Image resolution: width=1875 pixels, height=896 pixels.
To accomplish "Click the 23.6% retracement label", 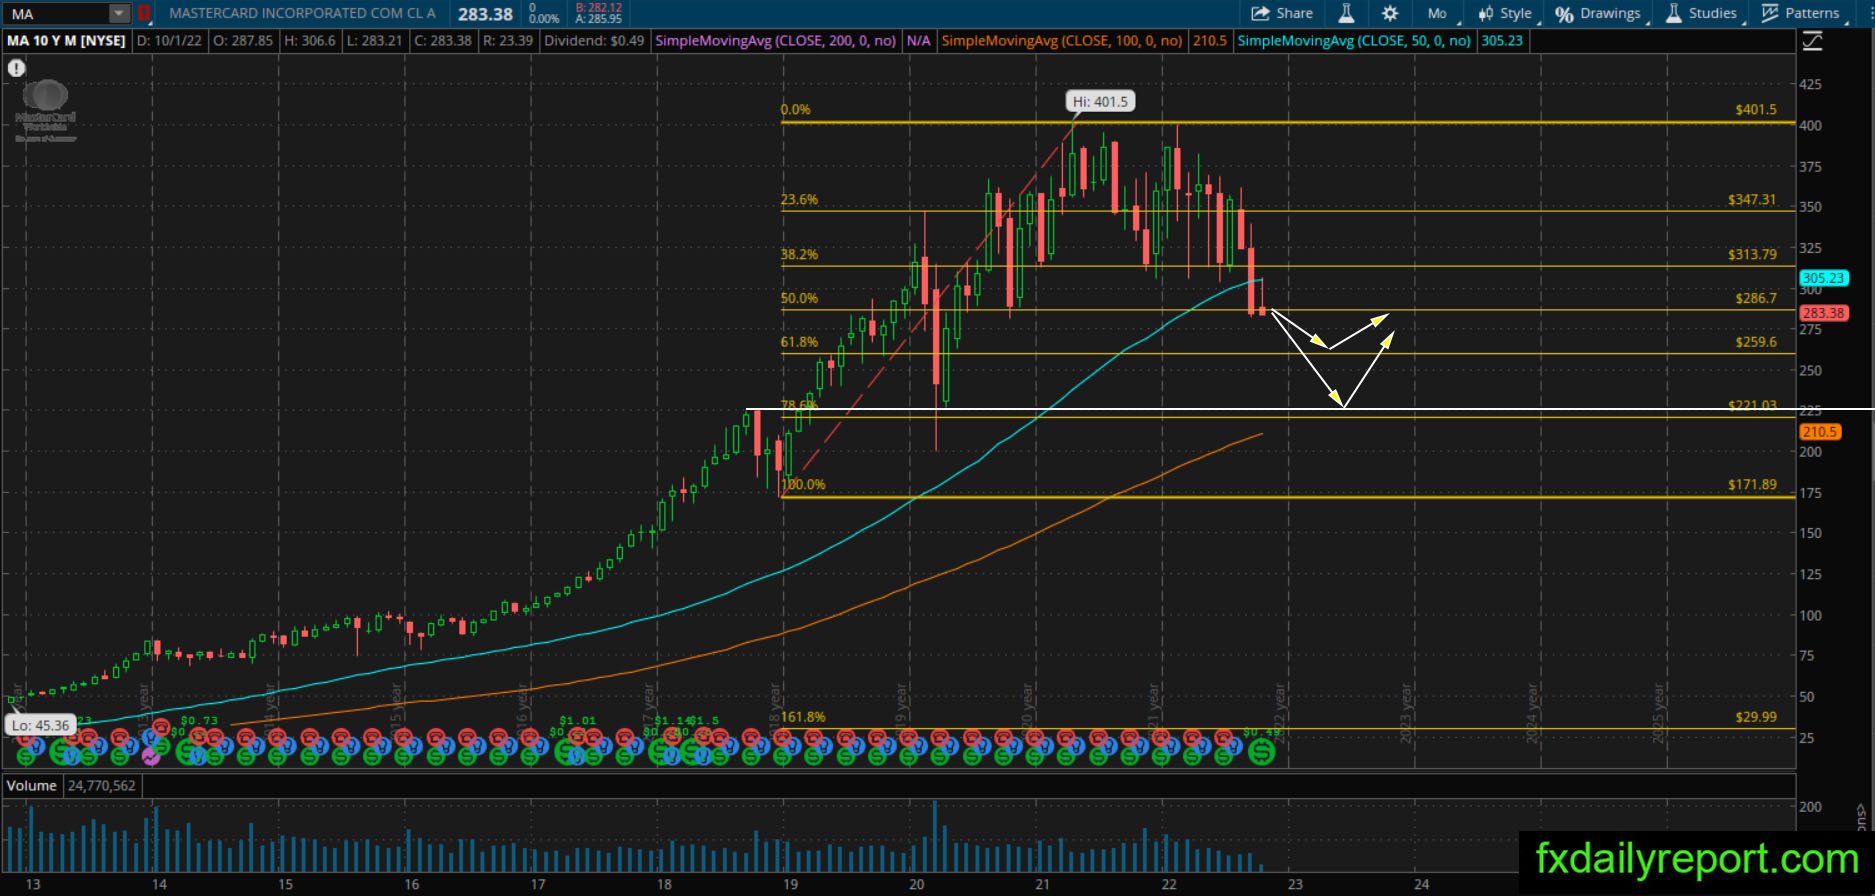I will pyautogui.click(x=799, y=200).
